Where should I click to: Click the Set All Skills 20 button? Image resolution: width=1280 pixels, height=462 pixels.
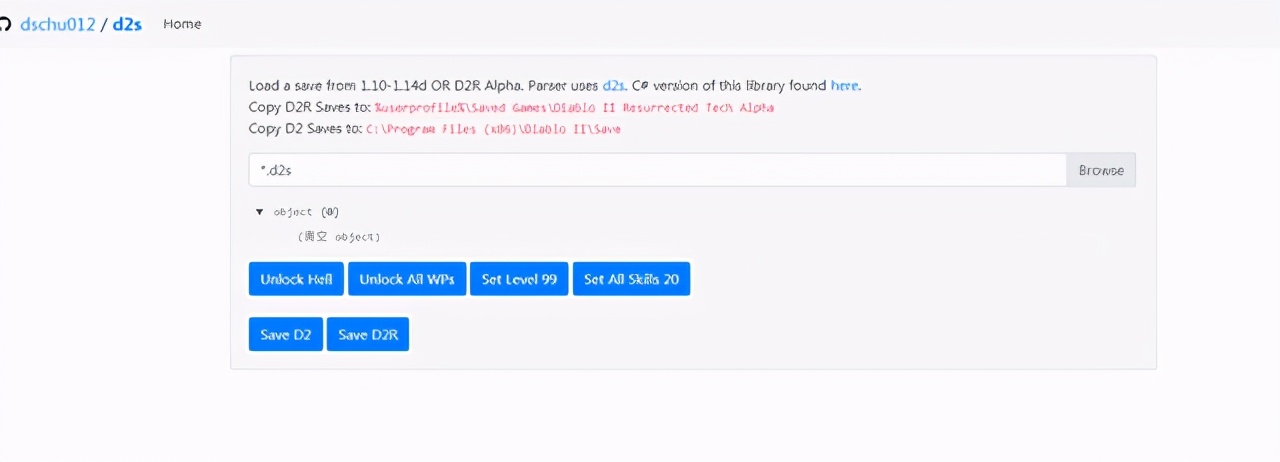pyautogui.click(x=631, y=279)
